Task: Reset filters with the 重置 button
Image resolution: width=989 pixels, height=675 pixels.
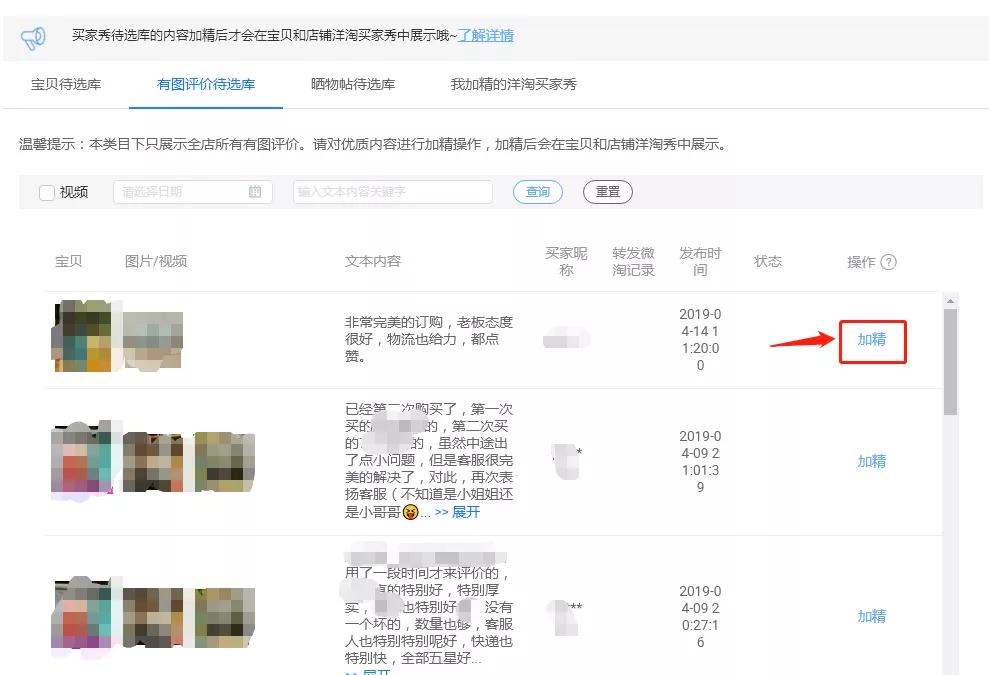Action: point(608,191)
